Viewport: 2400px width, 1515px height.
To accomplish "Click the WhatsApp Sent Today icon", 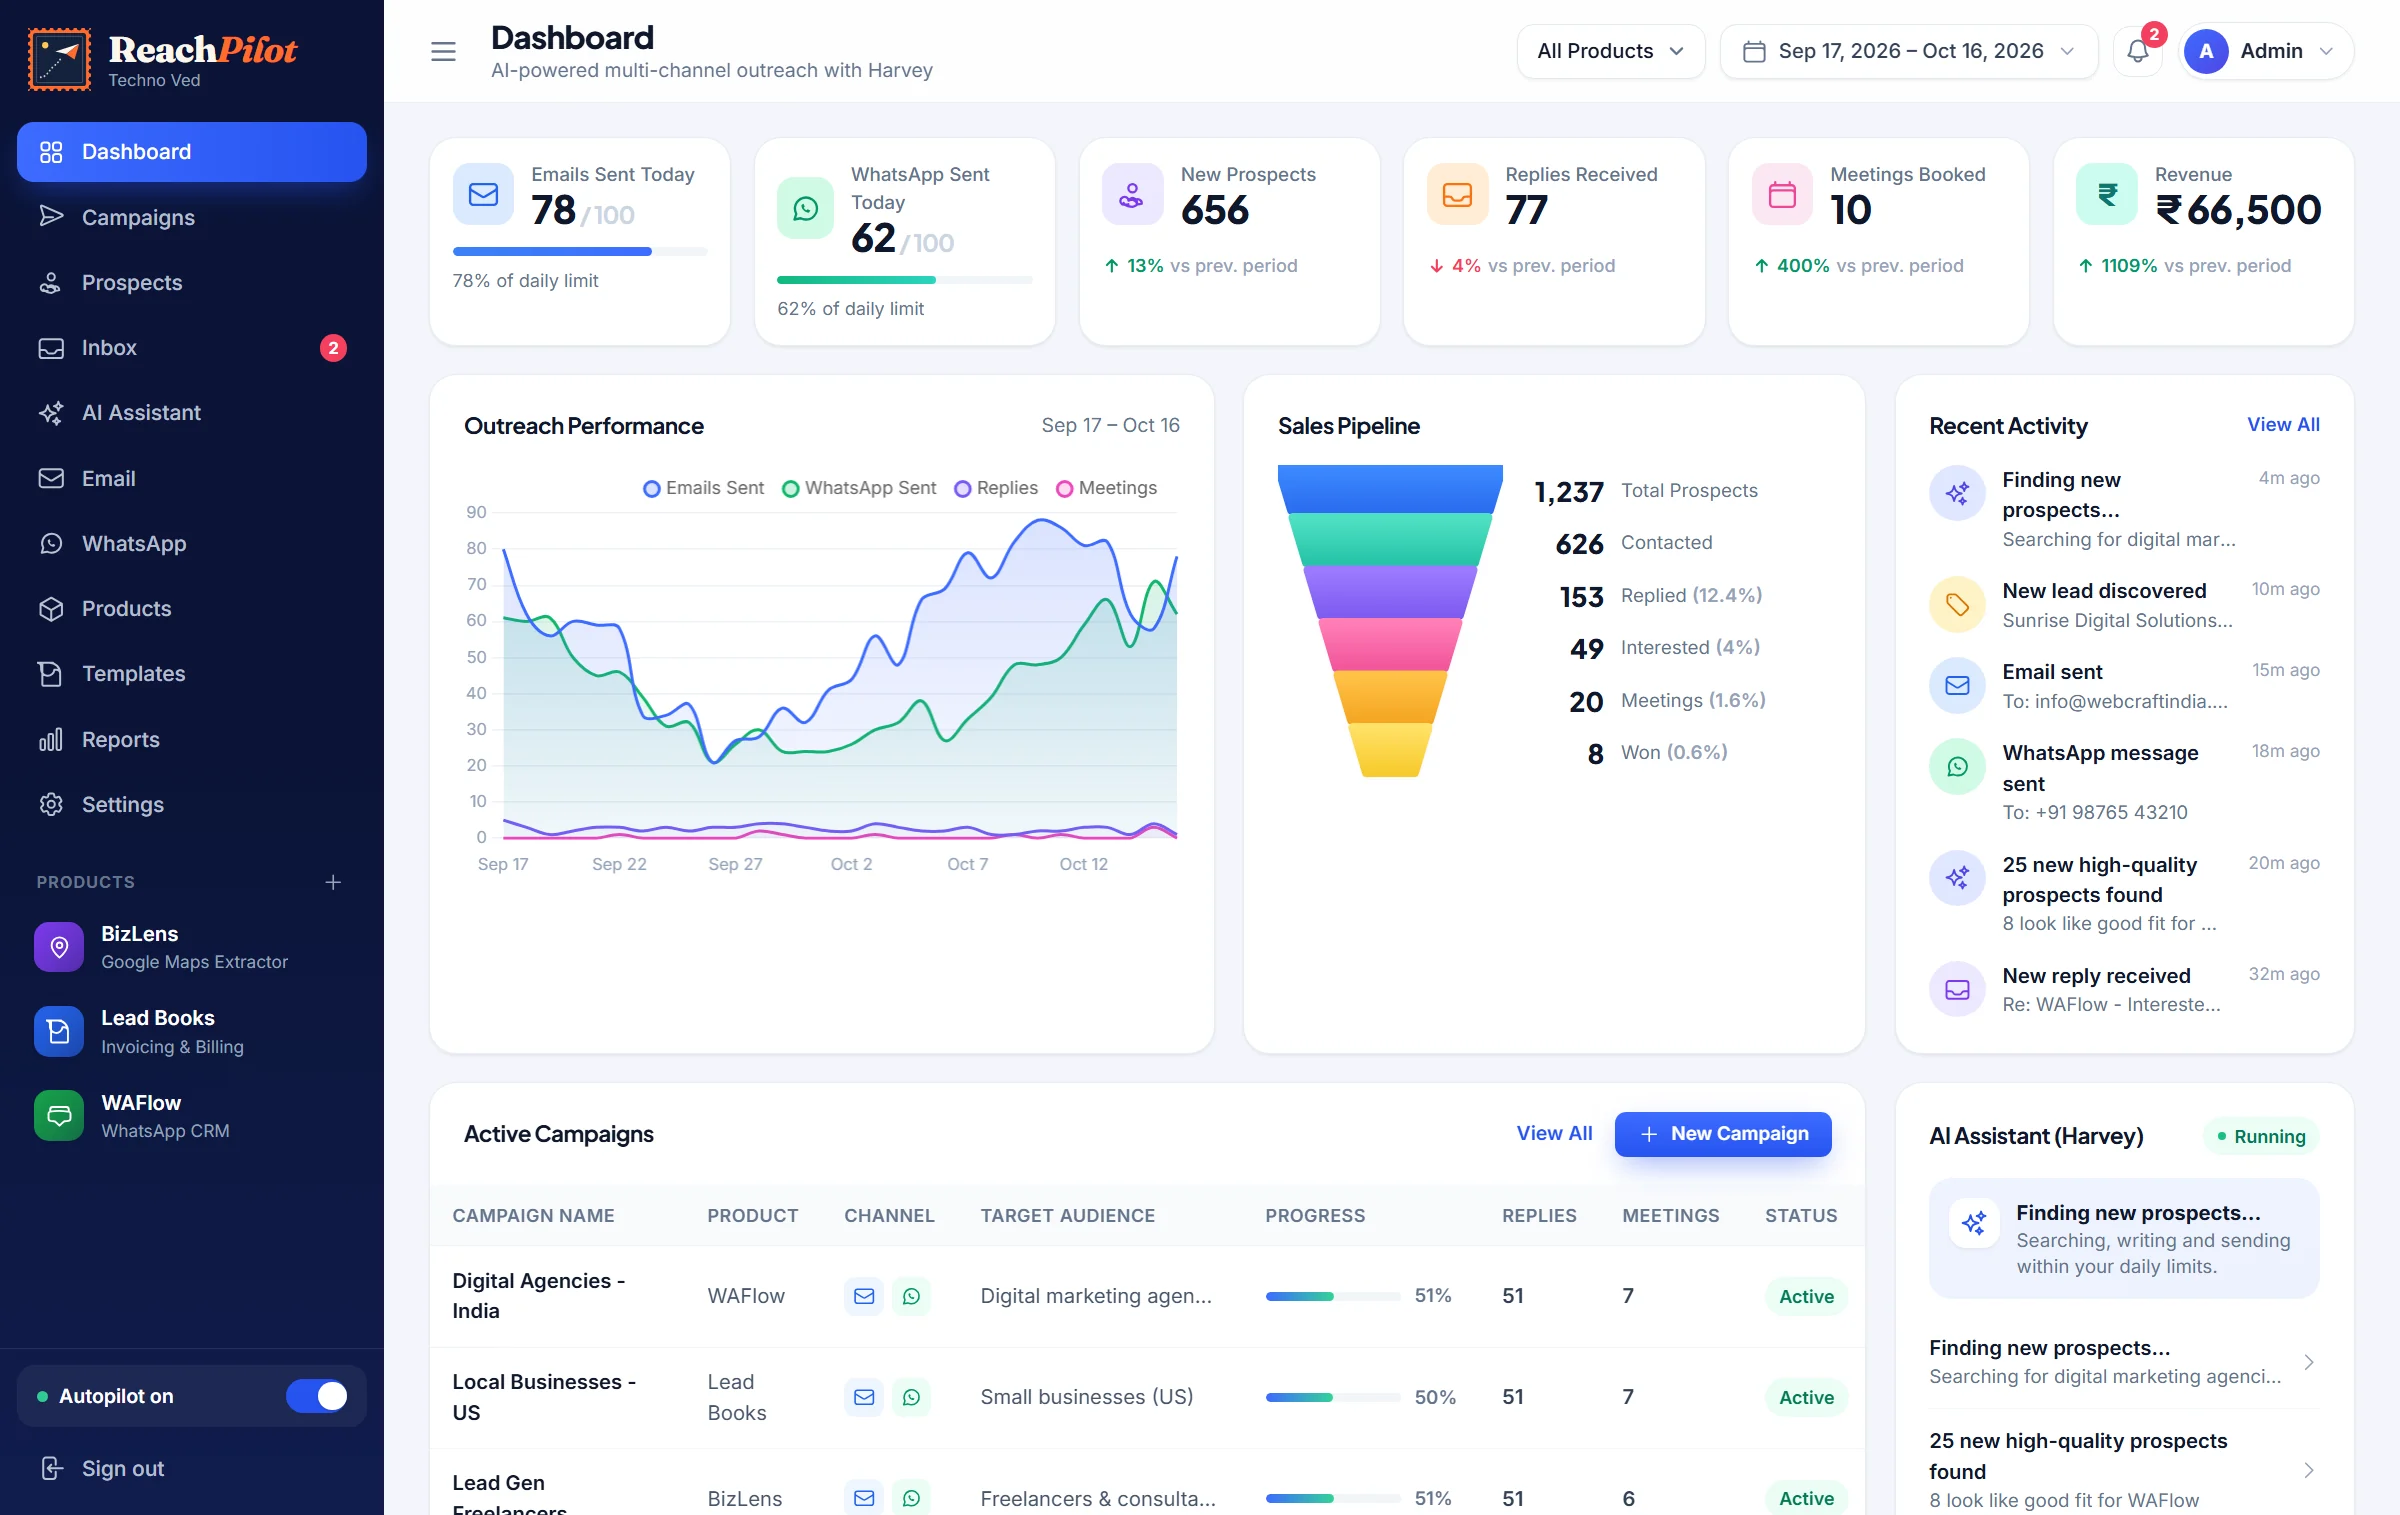I will (806, 208).
